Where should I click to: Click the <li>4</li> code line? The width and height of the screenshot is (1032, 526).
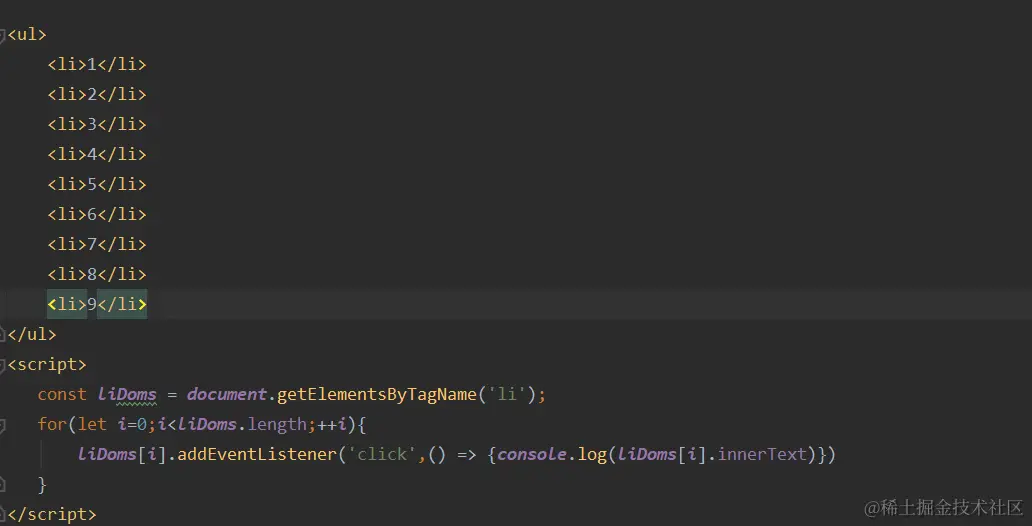point(97,154)
